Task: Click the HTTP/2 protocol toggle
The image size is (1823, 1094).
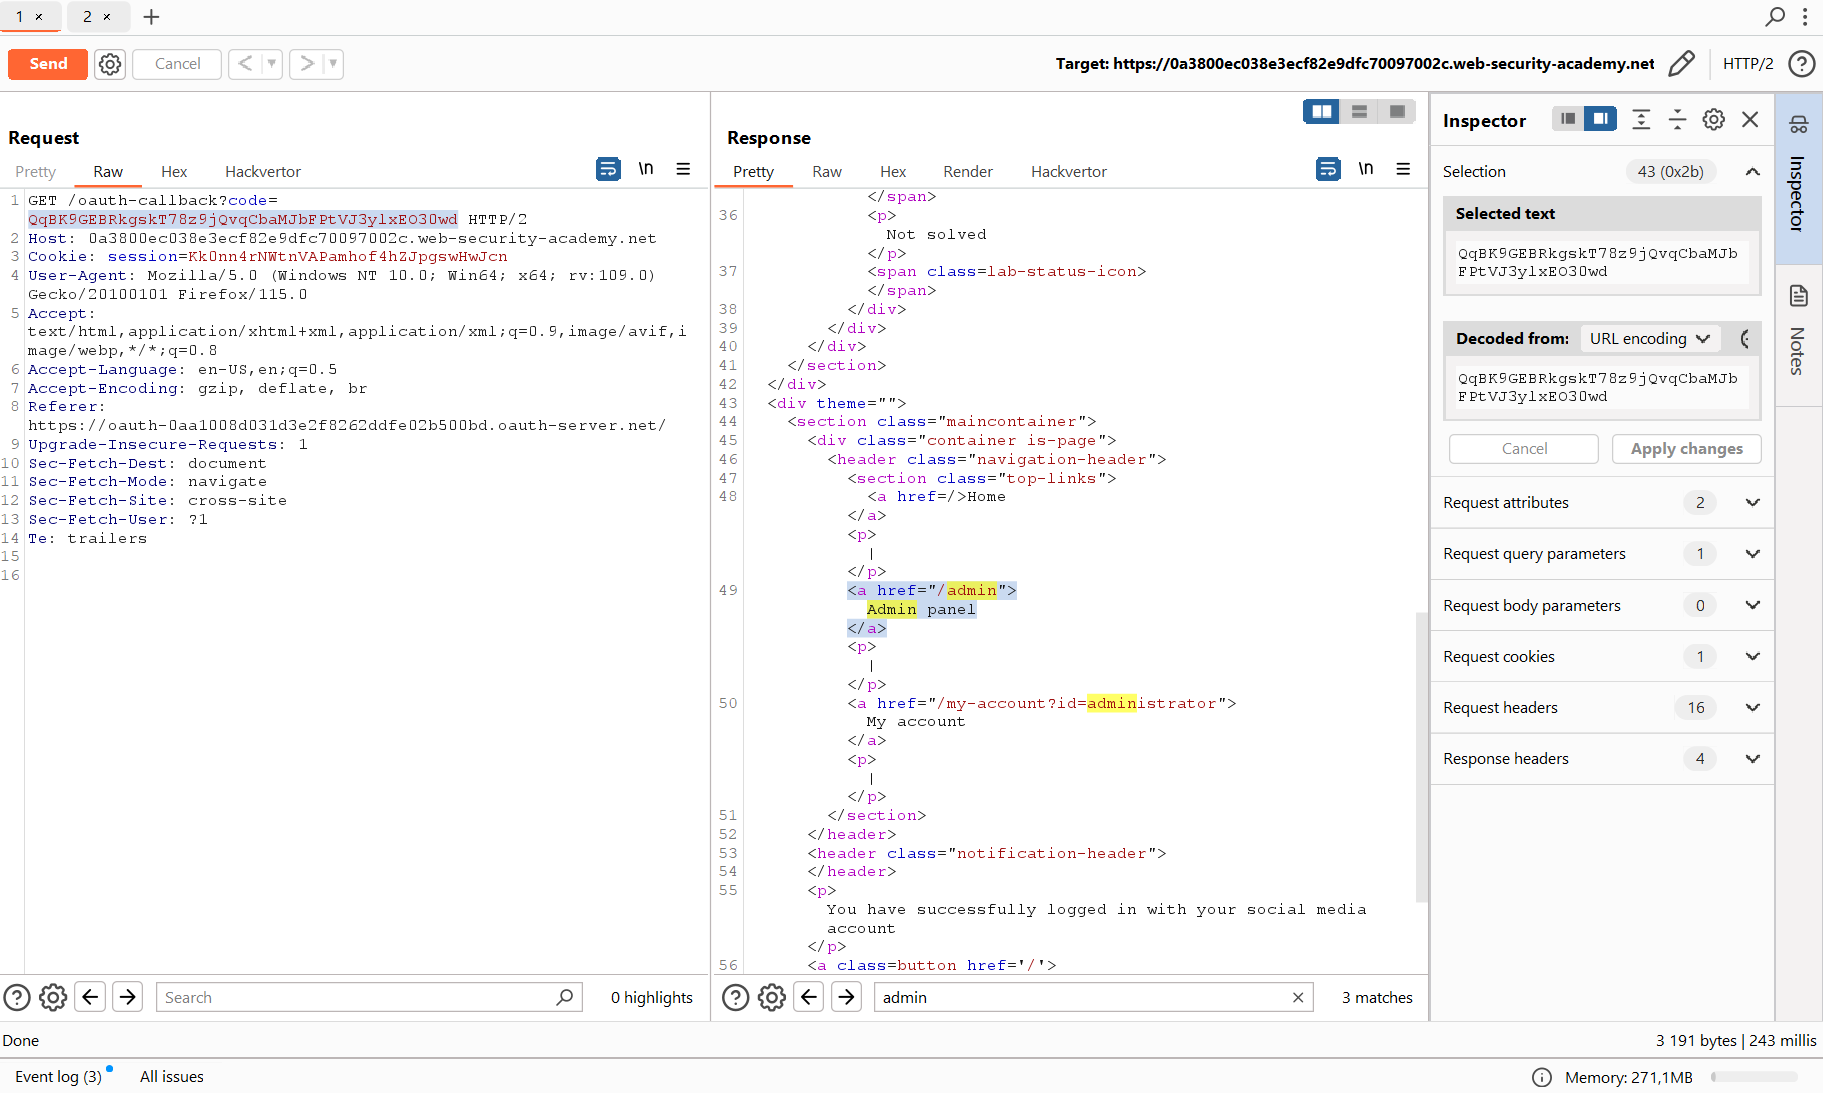Action: click(x=1748, y=64)
